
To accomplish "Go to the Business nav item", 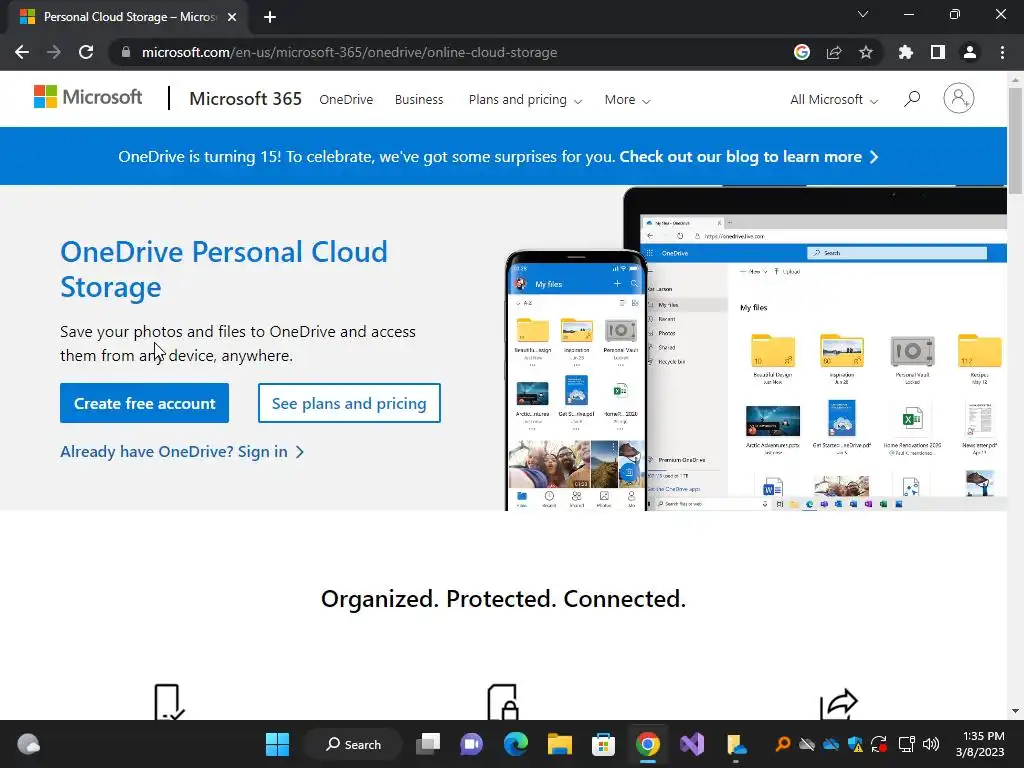I will (x=419, y=100).
